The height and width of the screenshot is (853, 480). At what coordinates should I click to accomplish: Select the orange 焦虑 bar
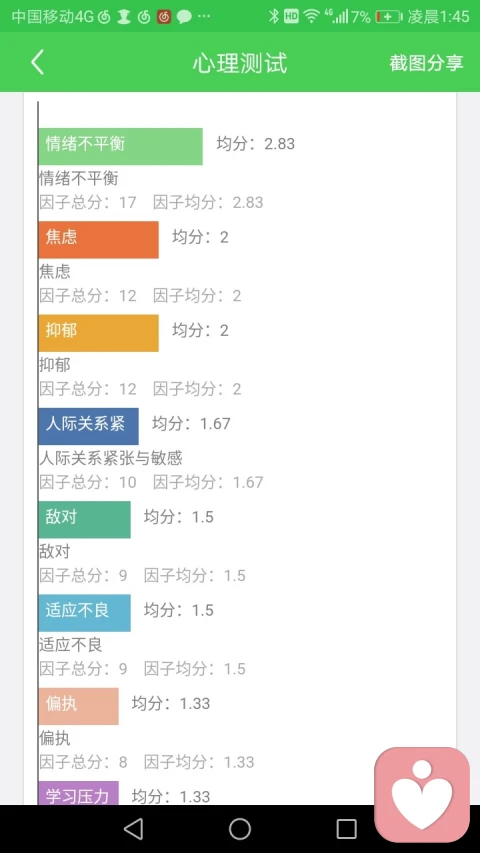click(99, 240)
